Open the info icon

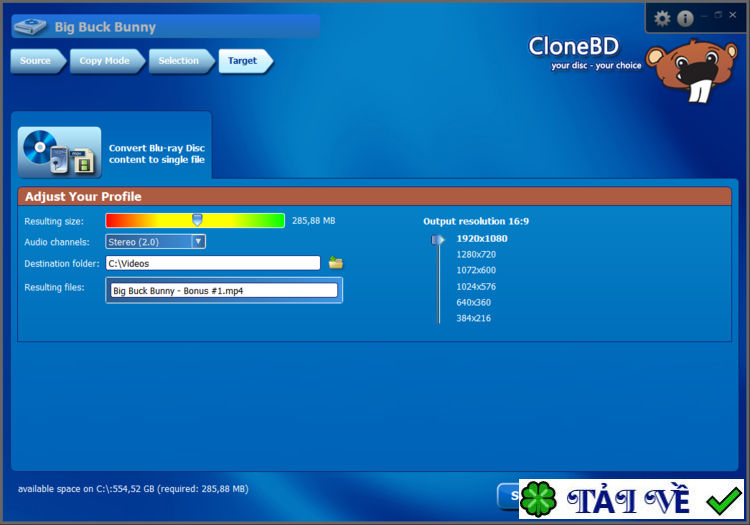pos(685,19)
